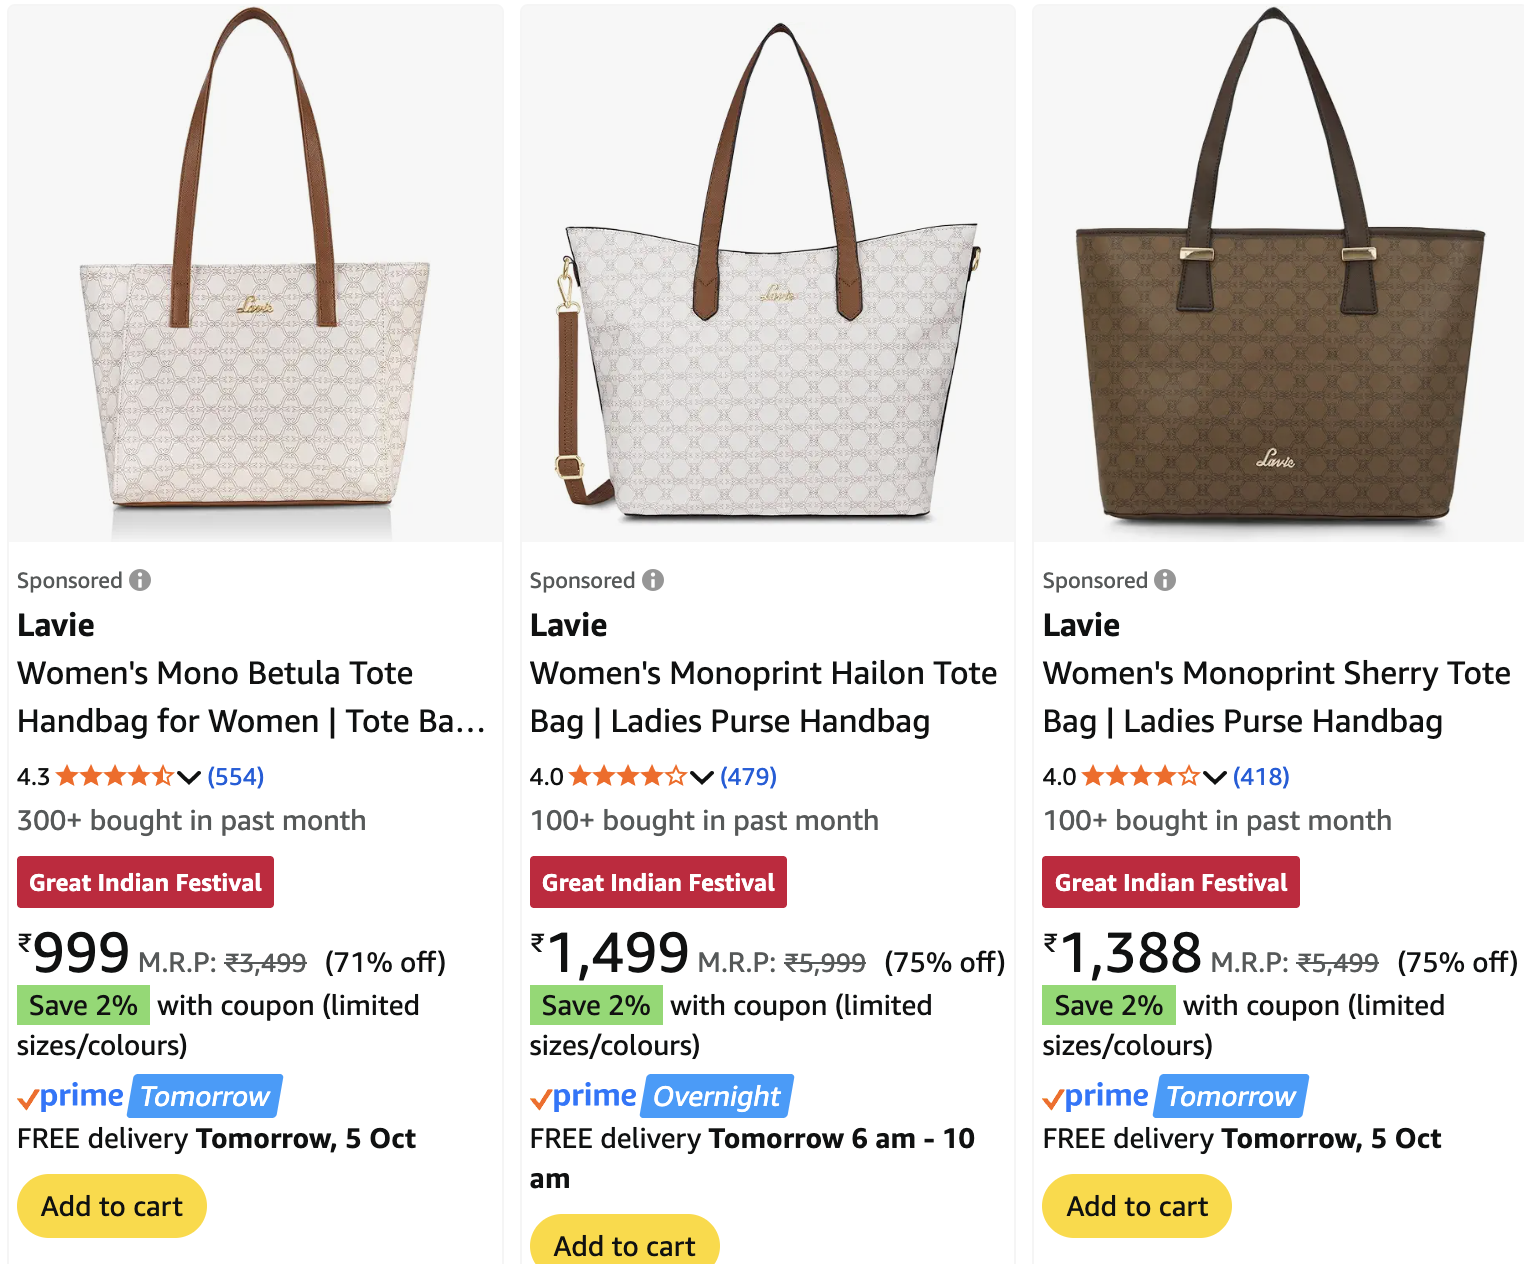The height and width of the screenshot is (1264, 1524).
Task: Open Women's Monoprint Sherry Tote Bag title
Action: tap(1276, 697)
